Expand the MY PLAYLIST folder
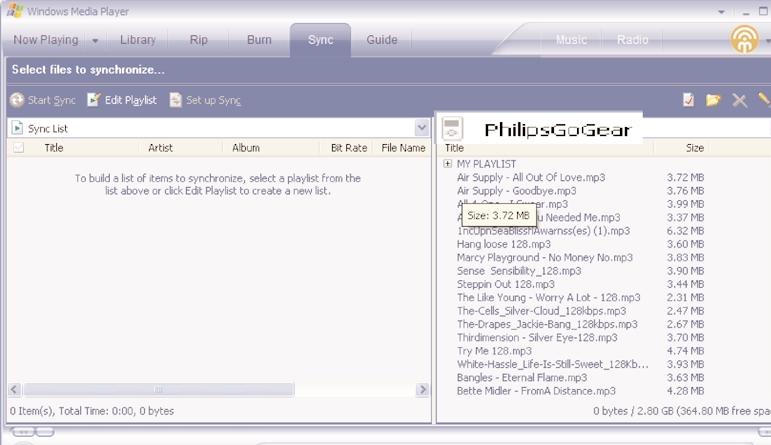 coord(447,164)
